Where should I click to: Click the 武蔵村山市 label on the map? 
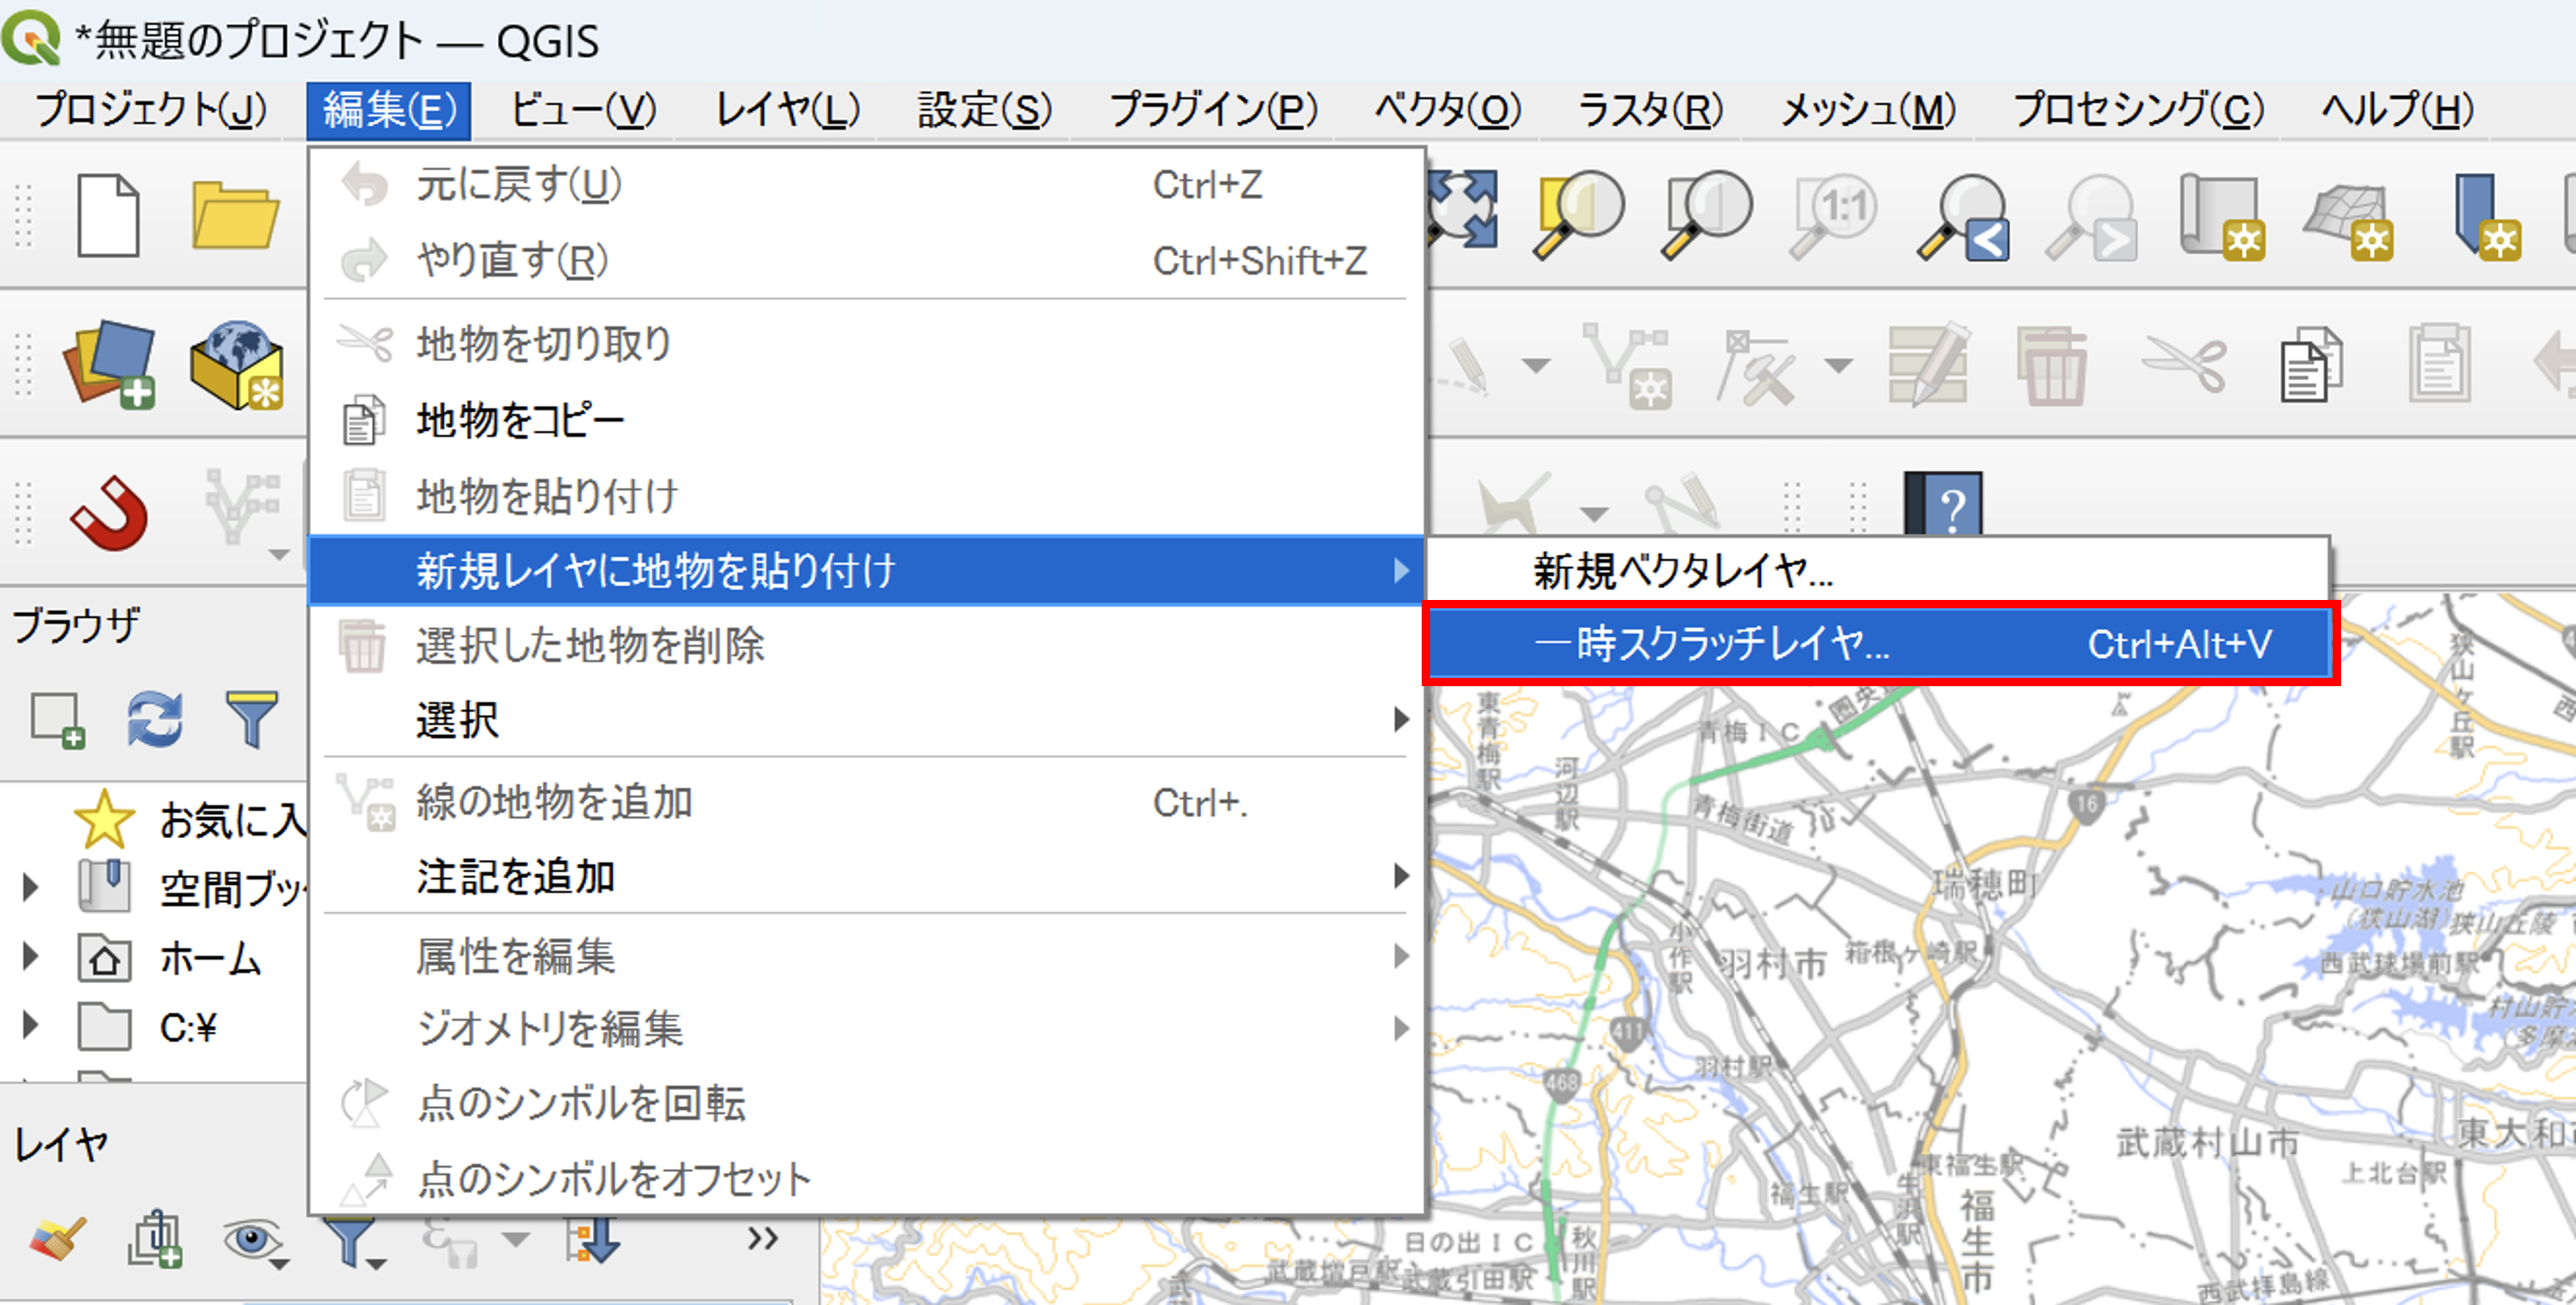click(2207, 1142)
